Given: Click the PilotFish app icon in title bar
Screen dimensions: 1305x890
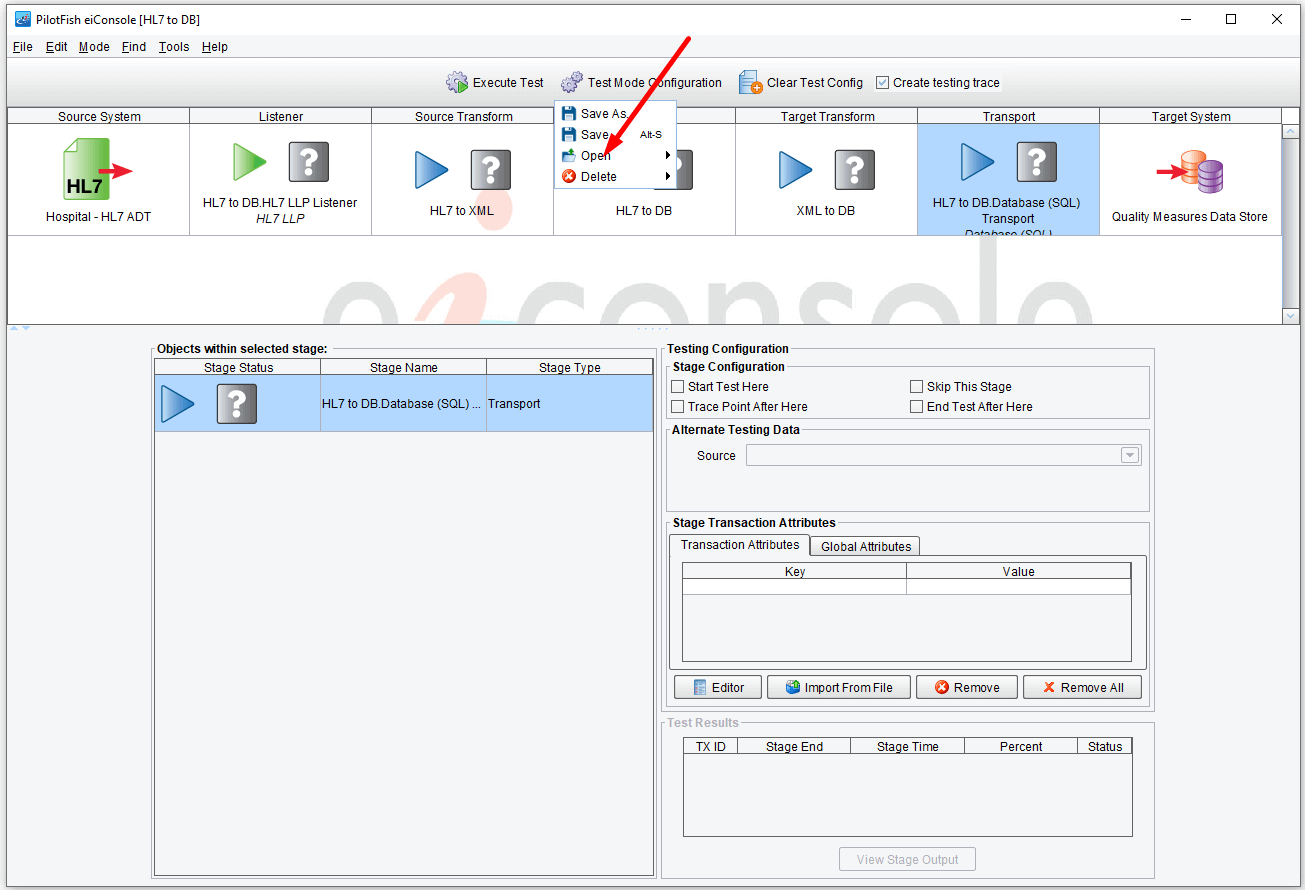Looking at the screenshot, I should pyautogui.click(x=23, y=19).
